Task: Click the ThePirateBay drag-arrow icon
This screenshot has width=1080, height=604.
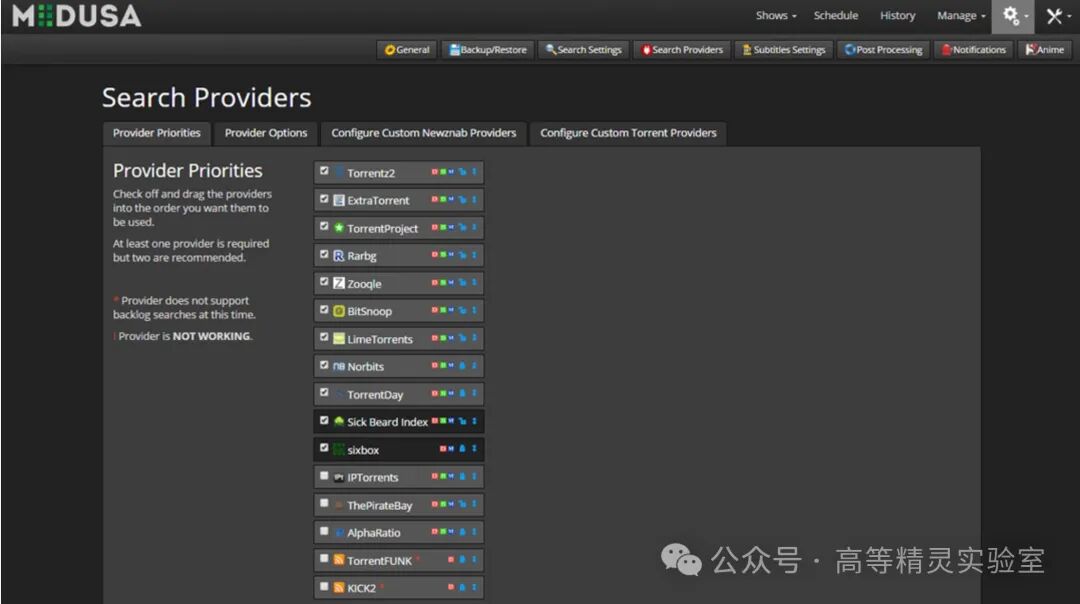Action: click(x=474, y=504)
